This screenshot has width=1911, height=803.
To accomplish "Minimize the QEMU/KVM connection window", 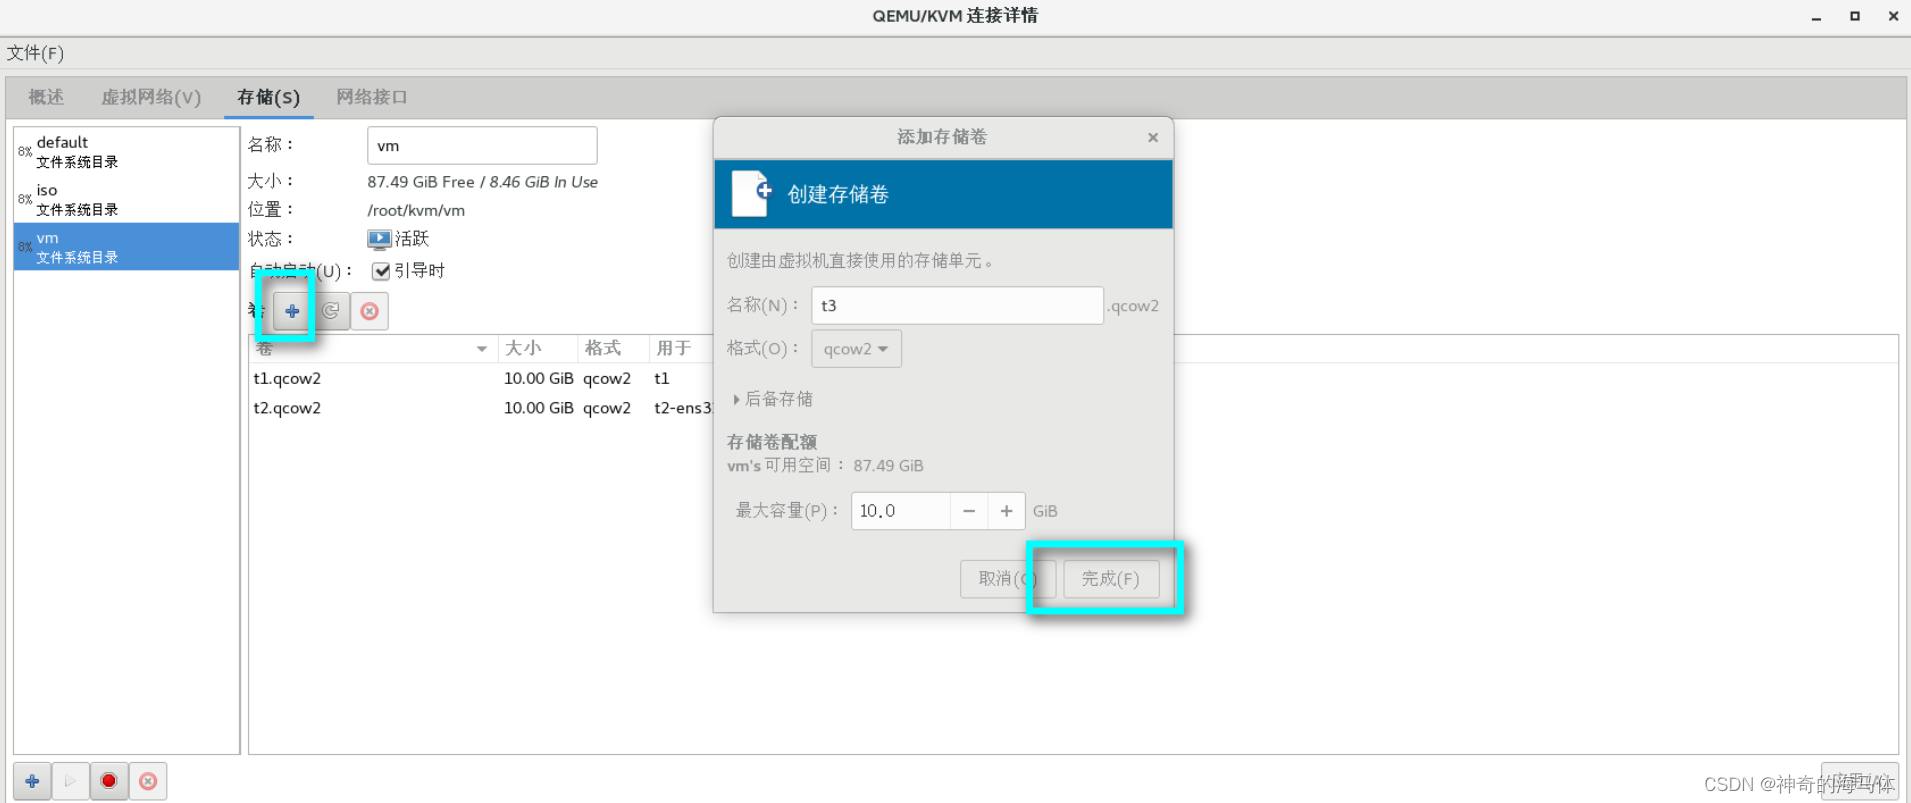I will pyautogui.click(x=1816, y=17).
